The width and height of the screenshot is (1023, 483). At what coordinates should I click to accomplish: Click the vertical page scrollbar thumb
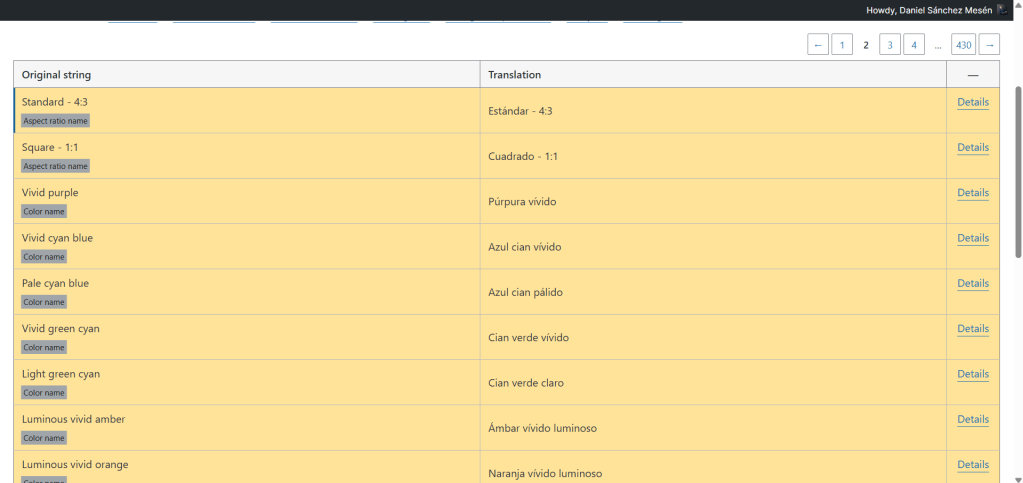pos(1018,170)
